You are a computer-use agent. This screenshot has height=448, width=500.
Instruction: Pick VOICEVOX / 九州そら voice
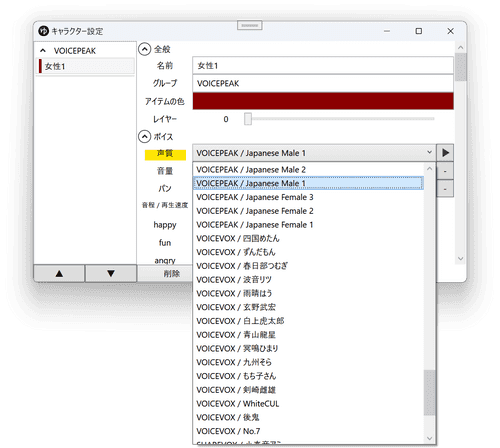(x=308, y=362)
